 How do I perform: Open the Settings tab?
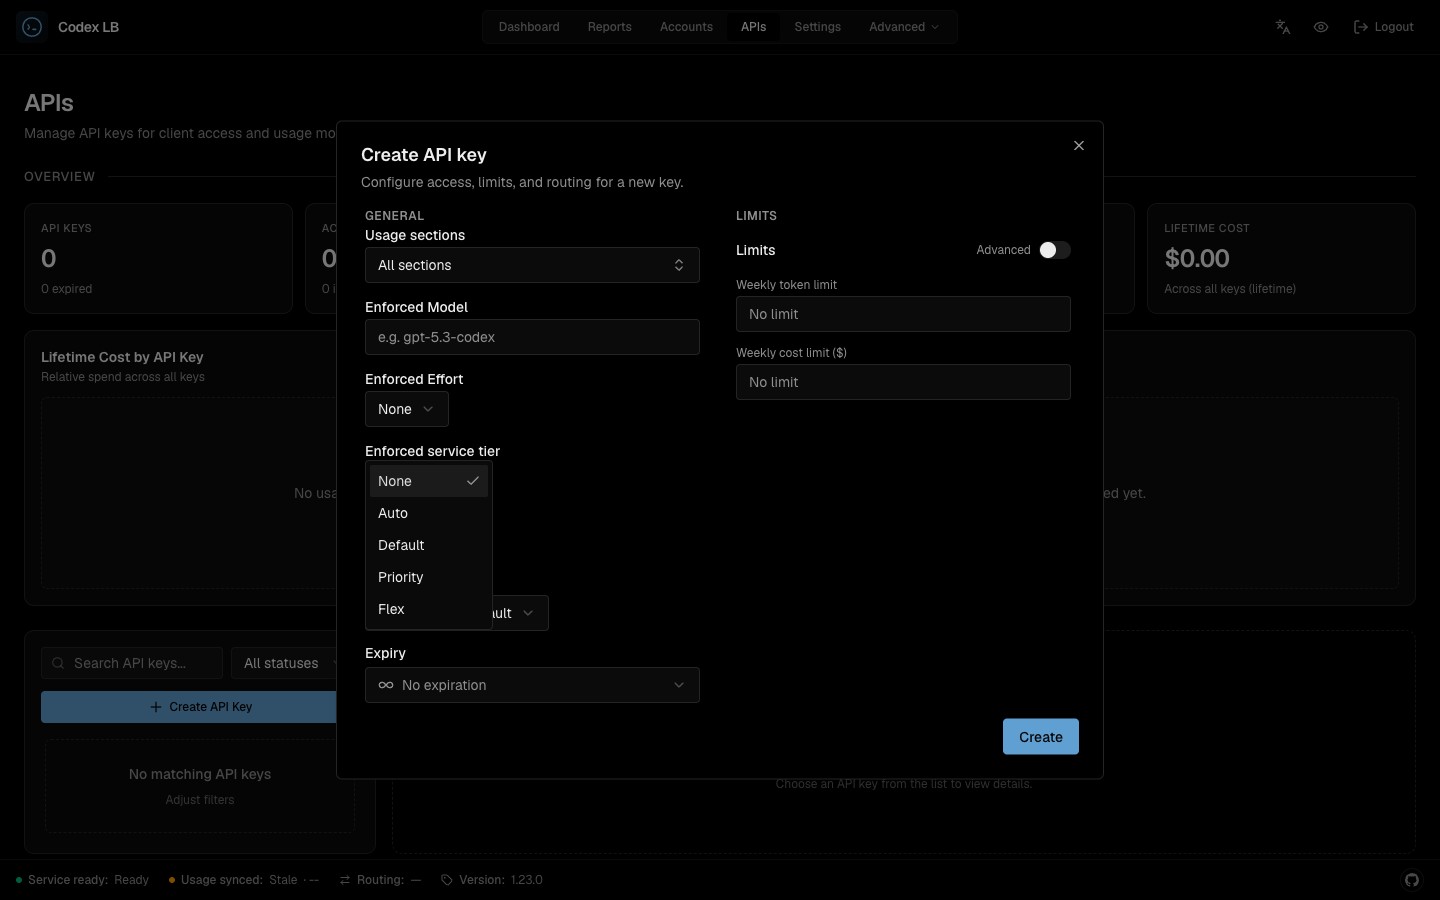point(817,27)
